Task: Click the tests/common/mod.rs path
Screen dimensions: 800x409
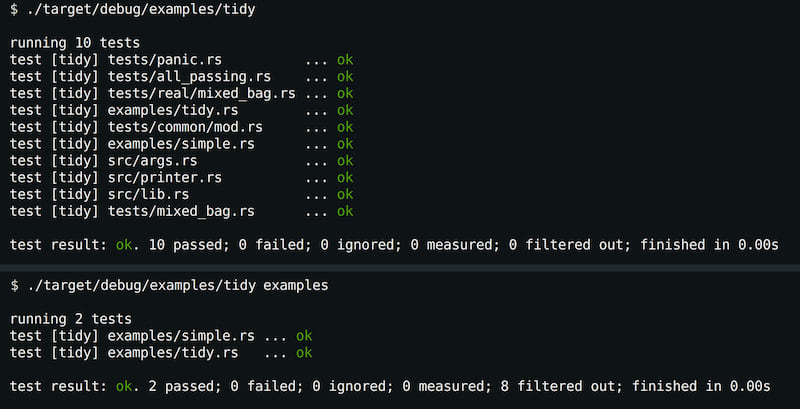Action: pos(185,127)
